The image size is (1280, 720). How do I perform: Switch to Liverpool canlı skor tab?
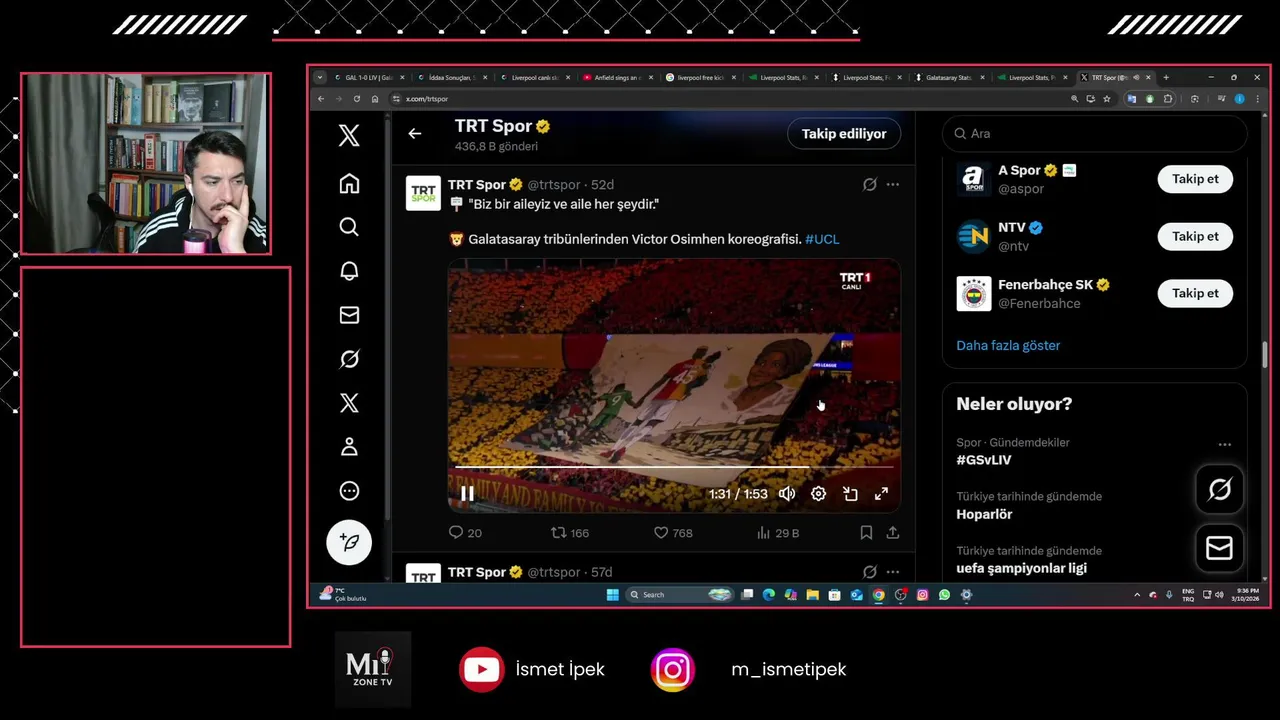point(535,77)
